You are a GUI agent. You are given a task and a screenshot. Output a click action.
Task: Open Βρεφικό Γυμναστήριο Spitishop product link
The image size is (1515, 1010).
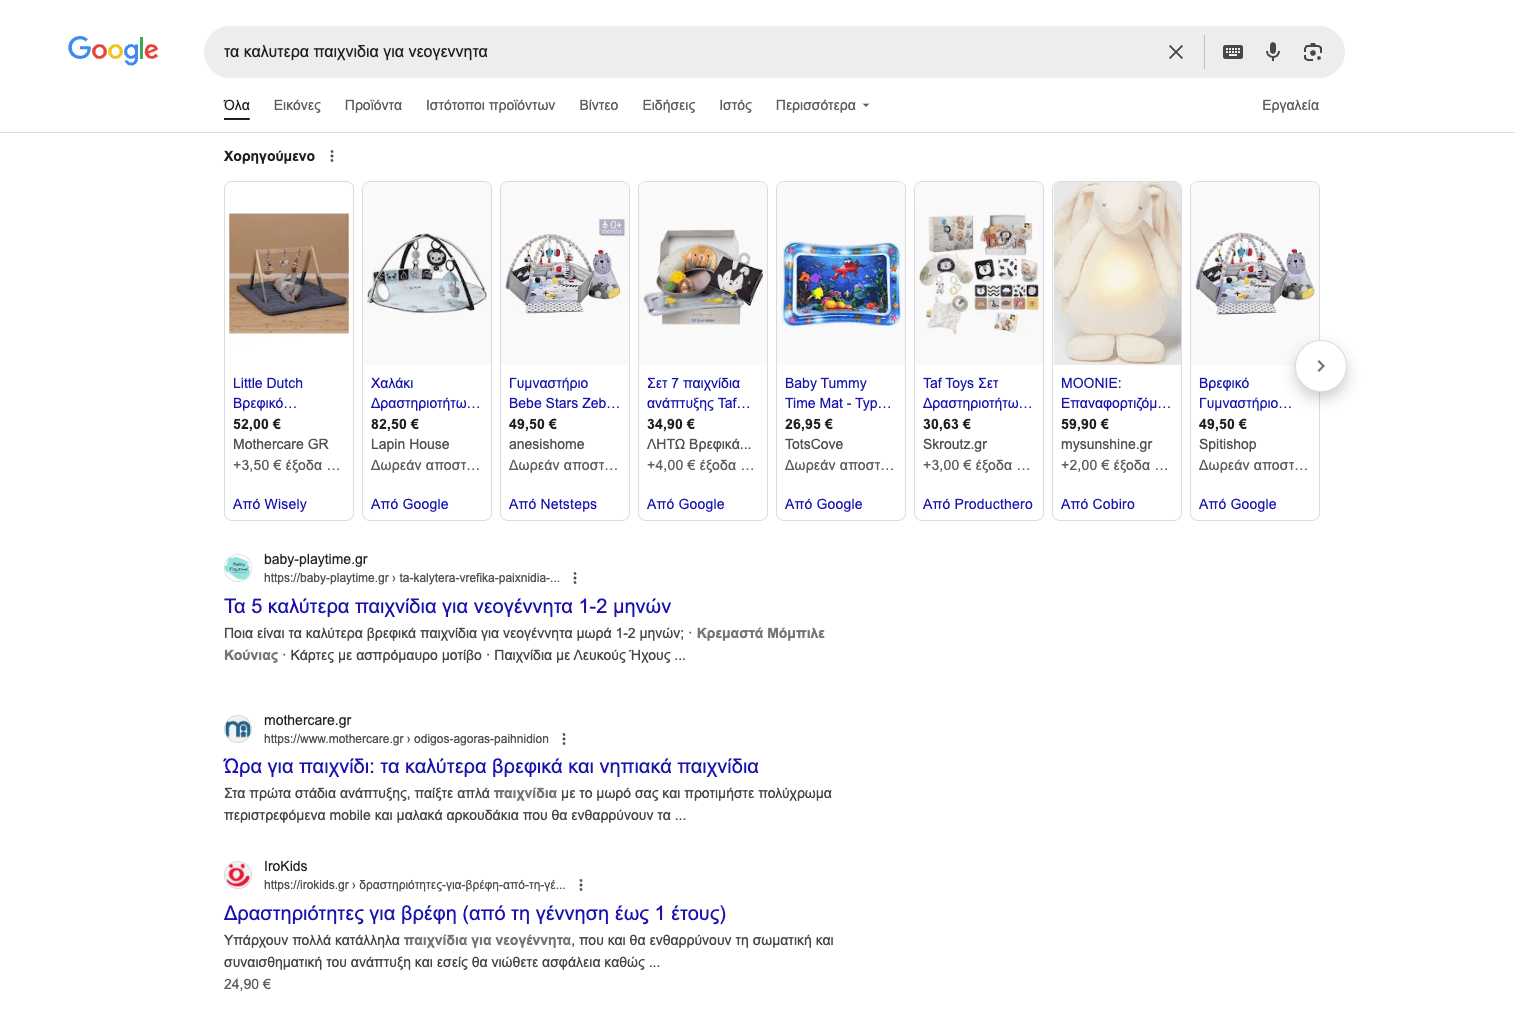[1245, 393]
